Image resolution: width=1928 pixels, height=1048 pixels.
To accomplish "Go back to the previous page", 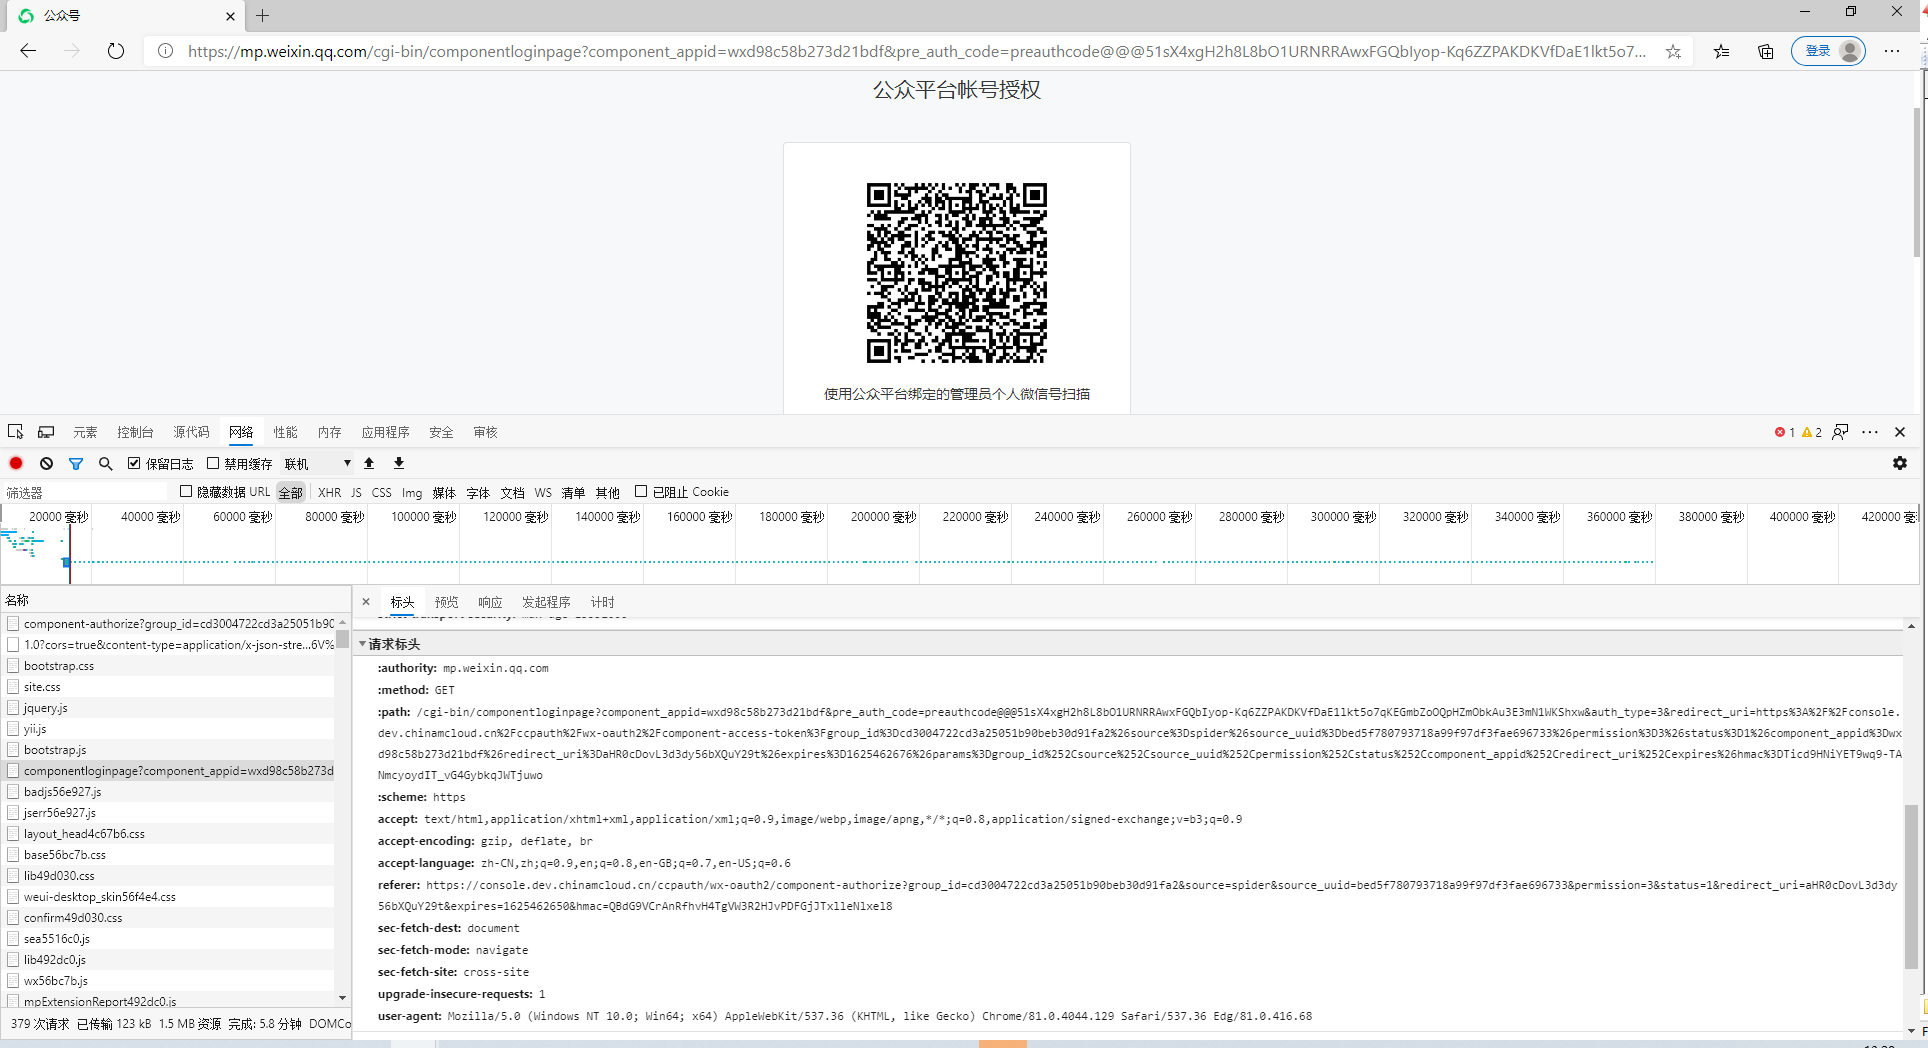I will tap(28, 51).
